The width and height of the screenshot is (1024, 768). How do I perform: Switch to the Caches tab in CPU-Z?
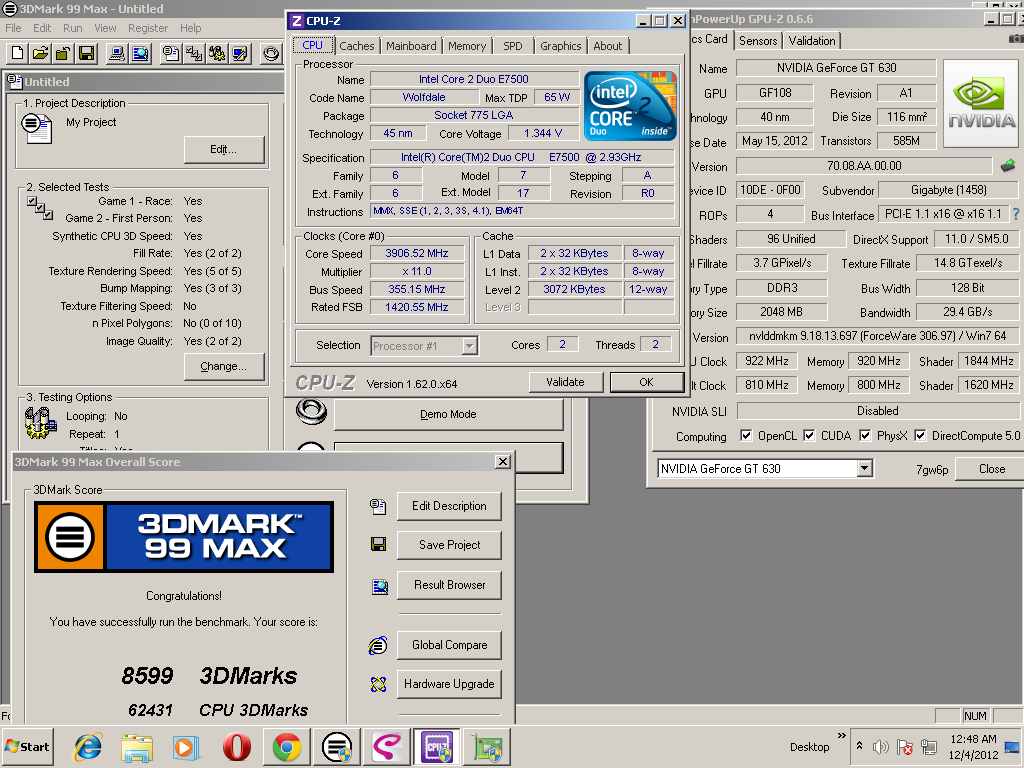tap(357, 46)
